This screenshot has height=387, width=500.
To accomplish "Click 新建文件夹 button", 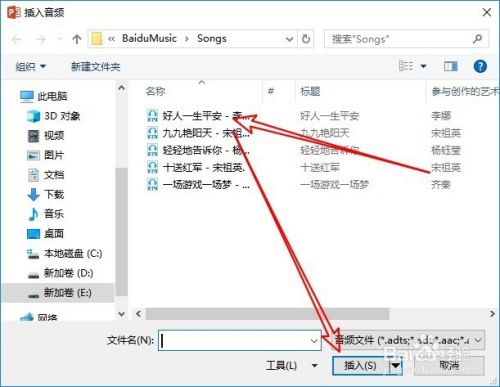I will (95, 67).
